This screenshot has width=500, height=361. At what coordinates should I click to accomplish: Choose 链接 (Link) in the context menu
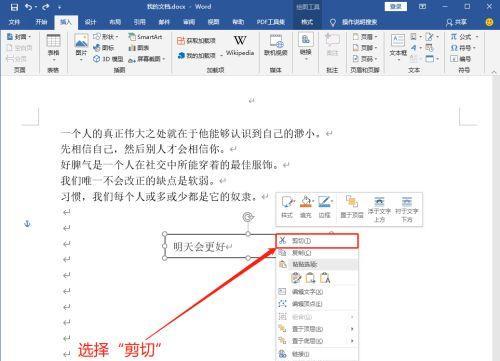tap(317, 354)
